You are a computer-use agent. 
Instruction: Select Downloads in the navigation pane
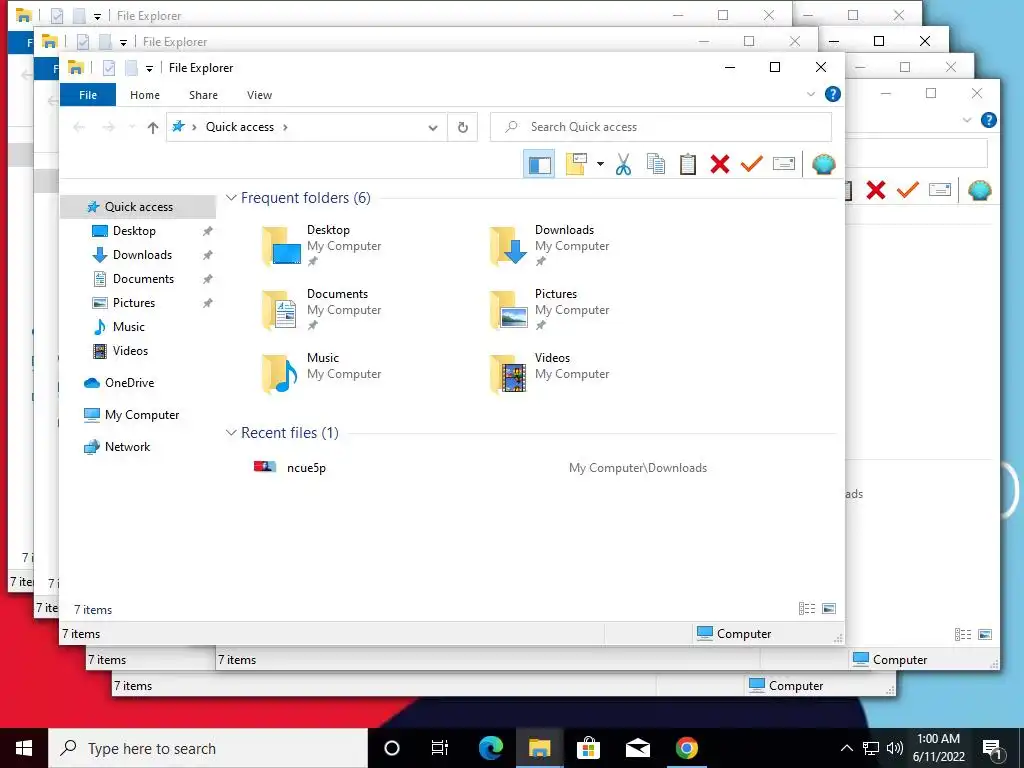click(142, 255)
